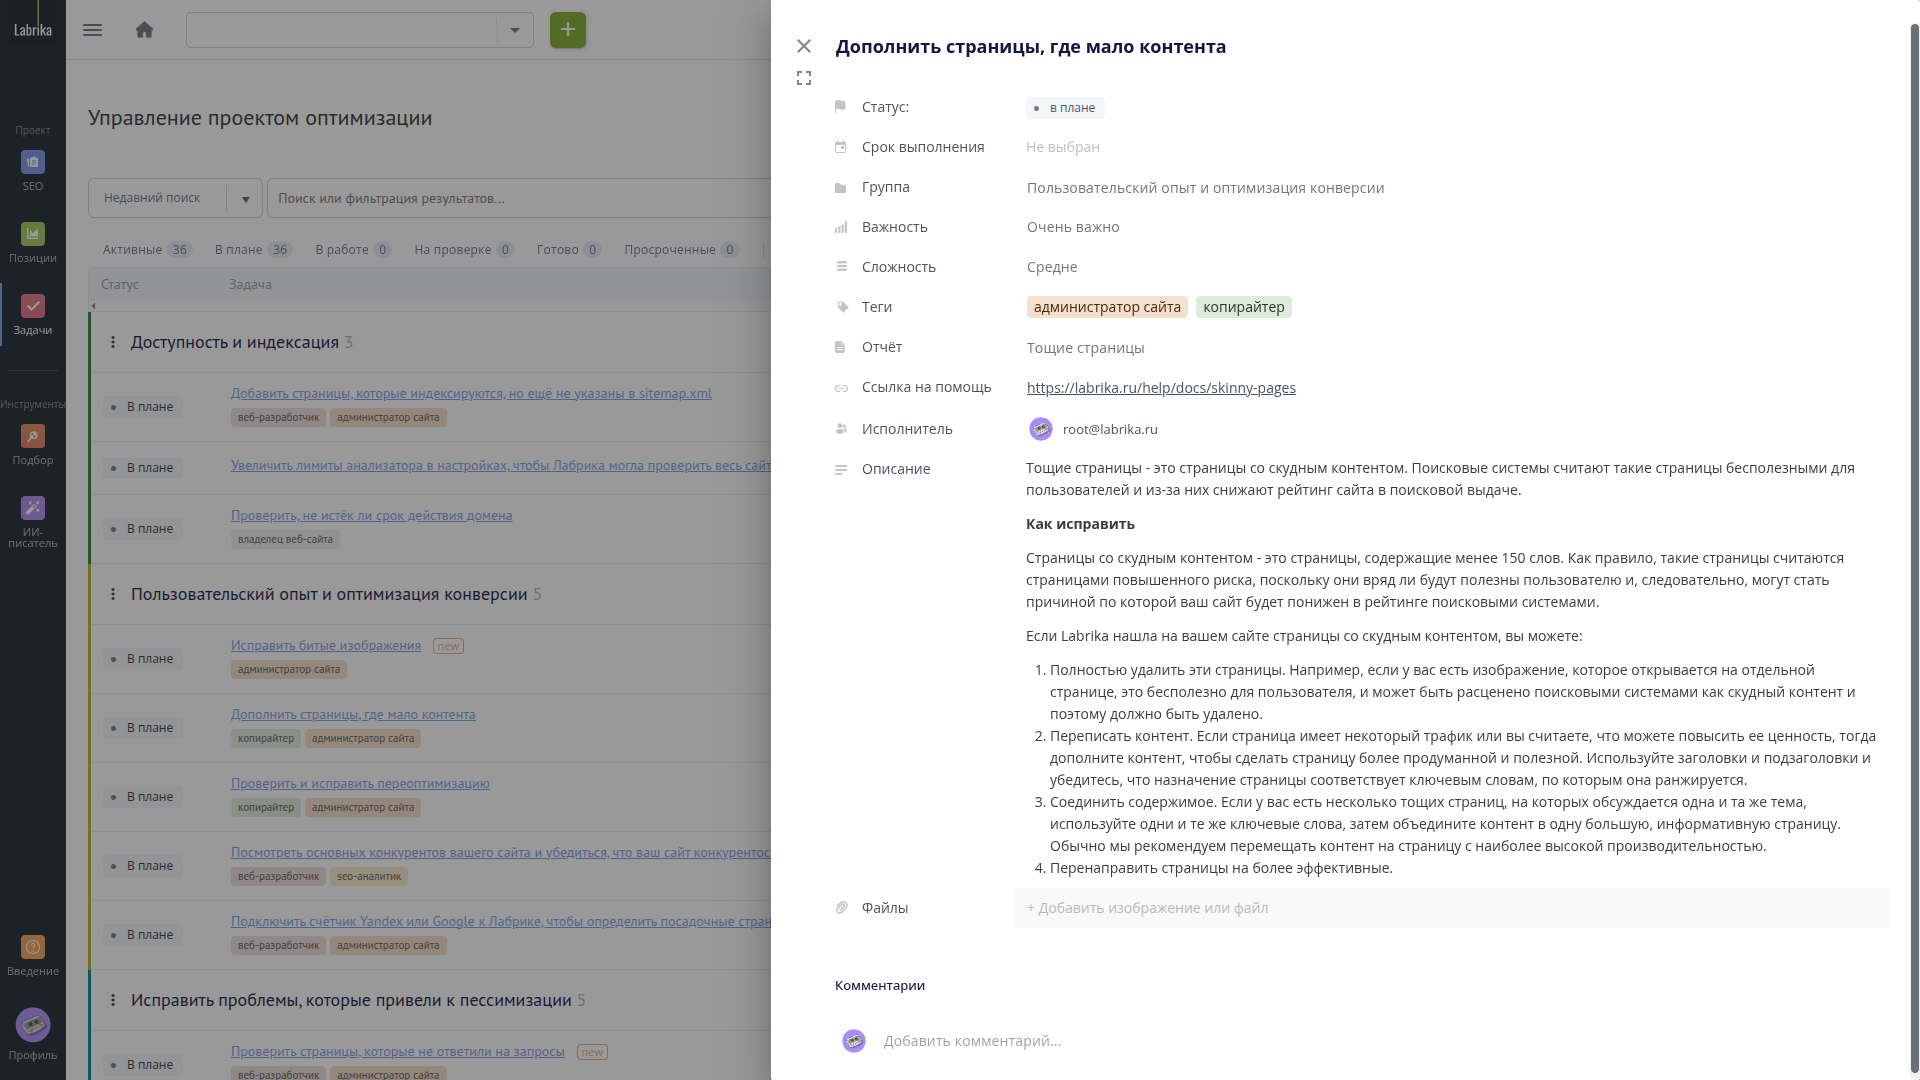Change complexity Средне value
Image resolution: width=1920 pixels, height=1080 pixels.
[1052, 267]
